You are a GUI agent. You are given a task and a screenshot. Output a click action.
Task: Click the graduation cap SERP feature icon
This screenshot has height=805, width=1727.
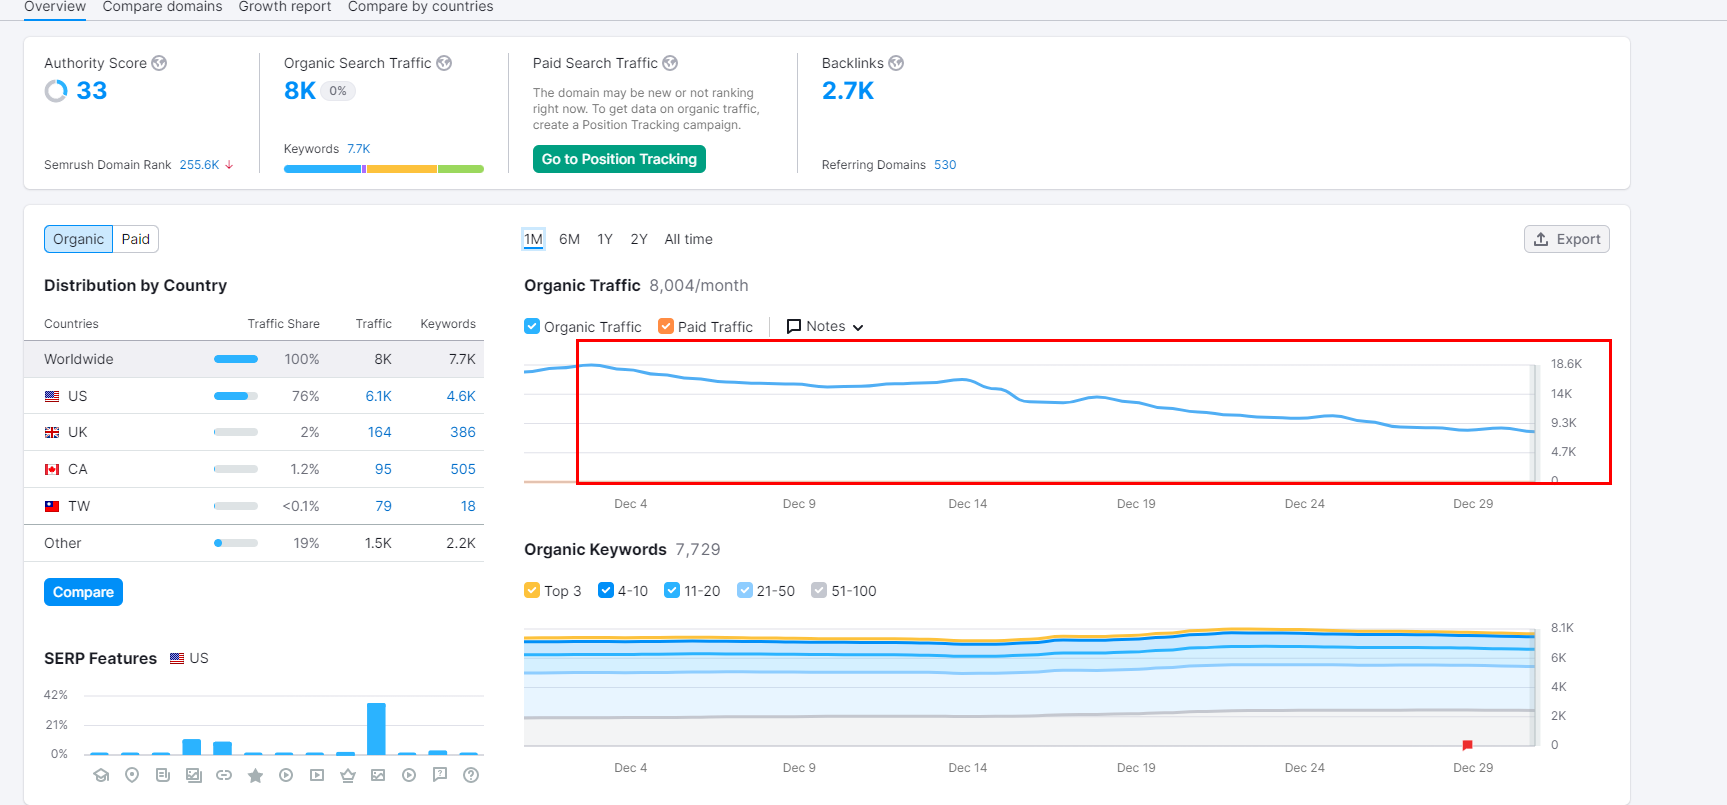click(101, 775)
